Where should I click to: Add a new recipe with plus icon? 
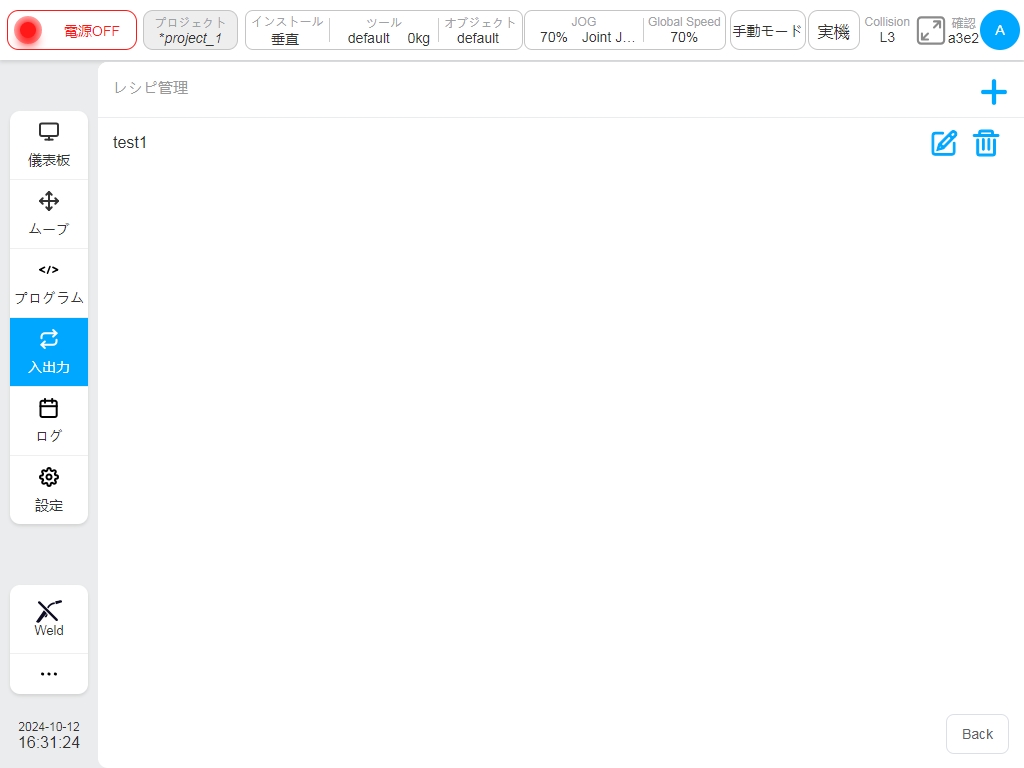tap(993, 92)
